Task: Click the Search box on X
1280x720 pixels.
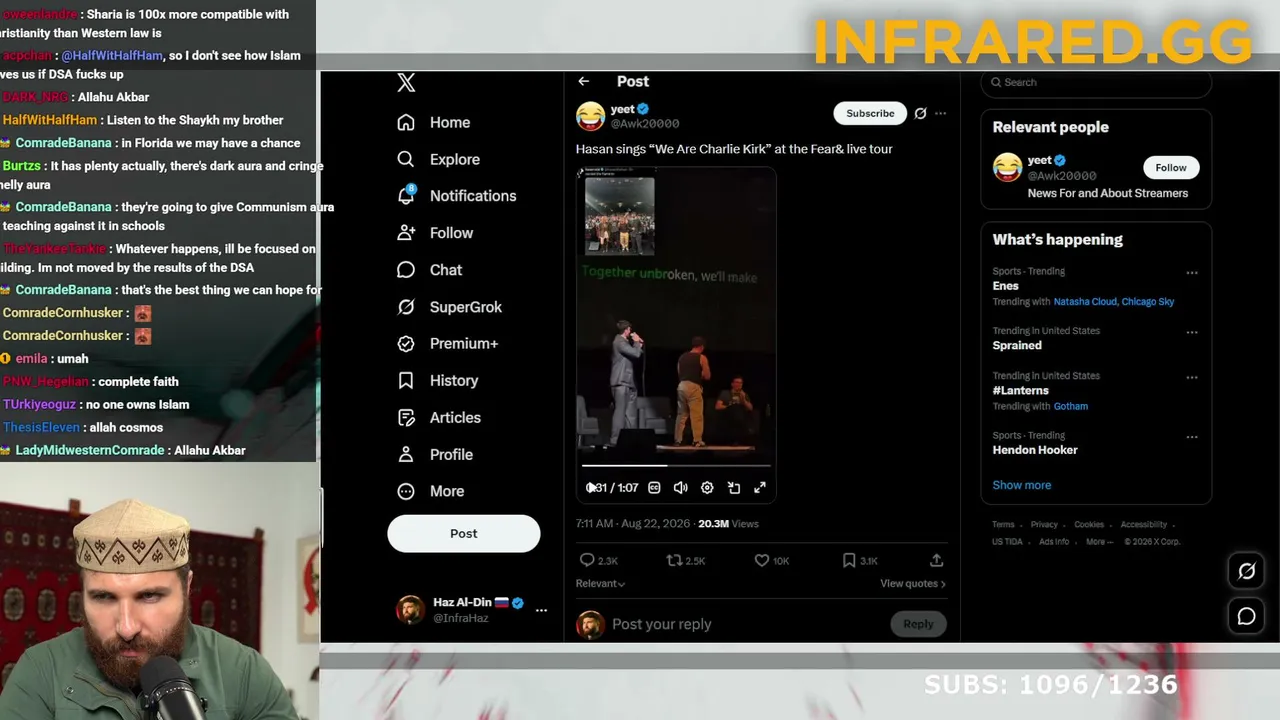Action: [x=1096, y=83]
